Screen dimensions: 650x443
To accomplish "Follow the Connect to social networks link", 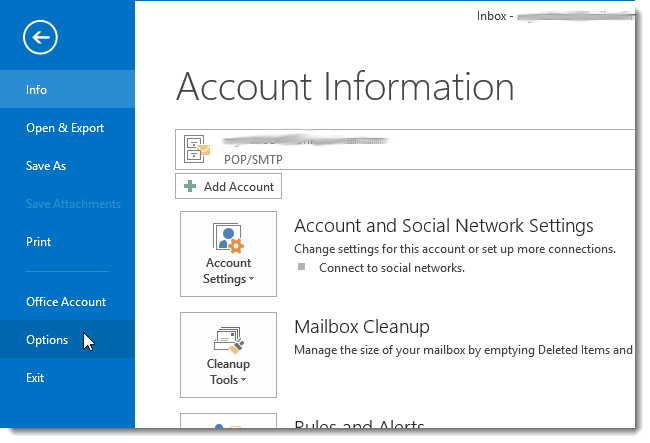I will (392, 268).
